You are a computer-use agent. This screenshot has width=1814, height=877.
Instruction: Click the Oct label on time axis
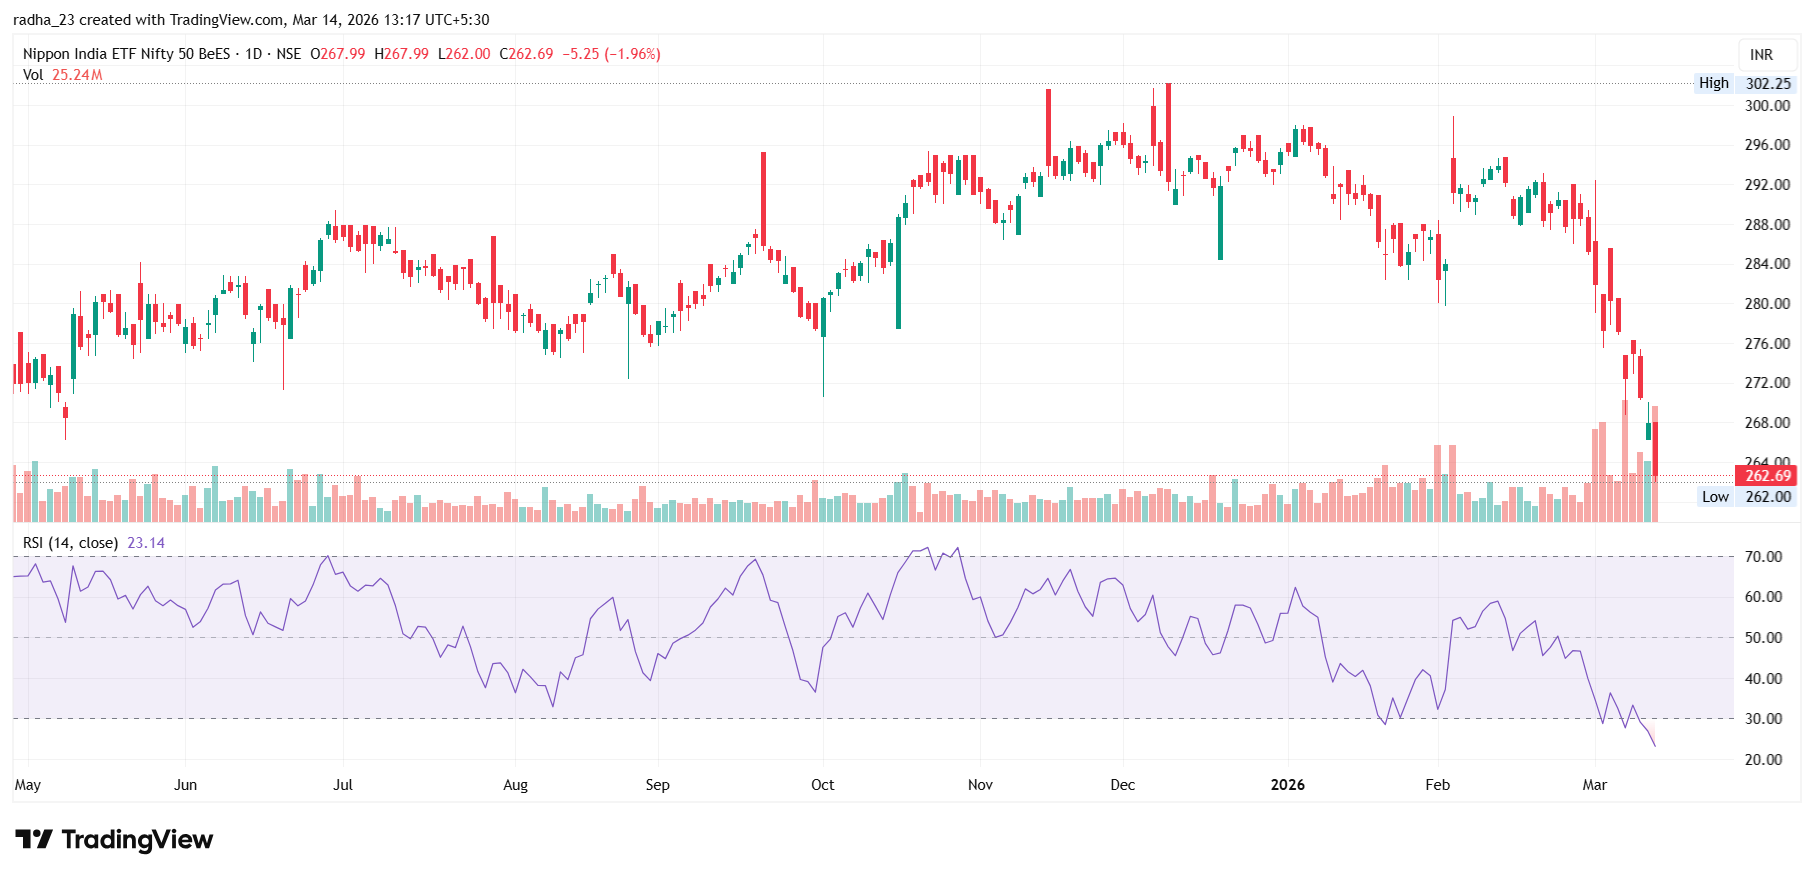(822, 785)
